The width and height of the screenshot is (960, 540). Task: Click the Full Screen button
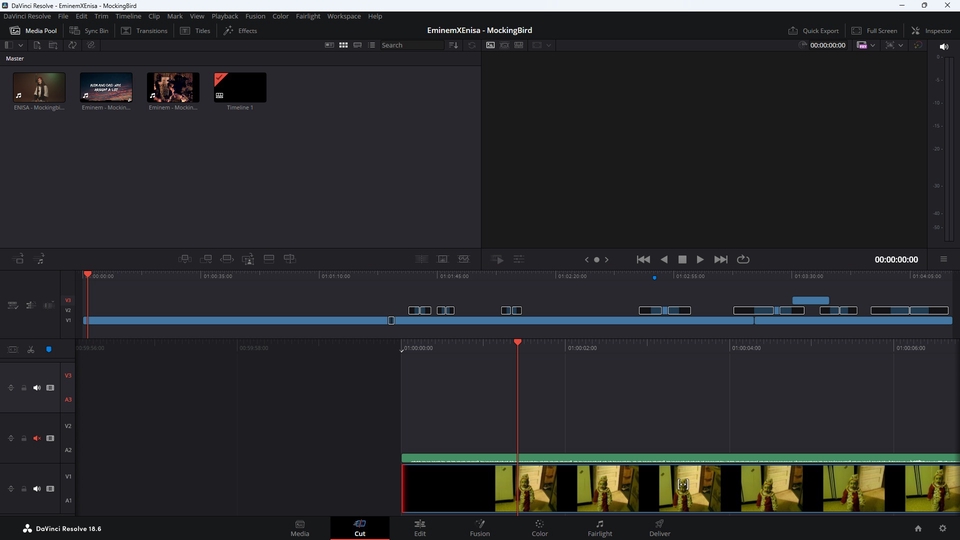[875, 31]
